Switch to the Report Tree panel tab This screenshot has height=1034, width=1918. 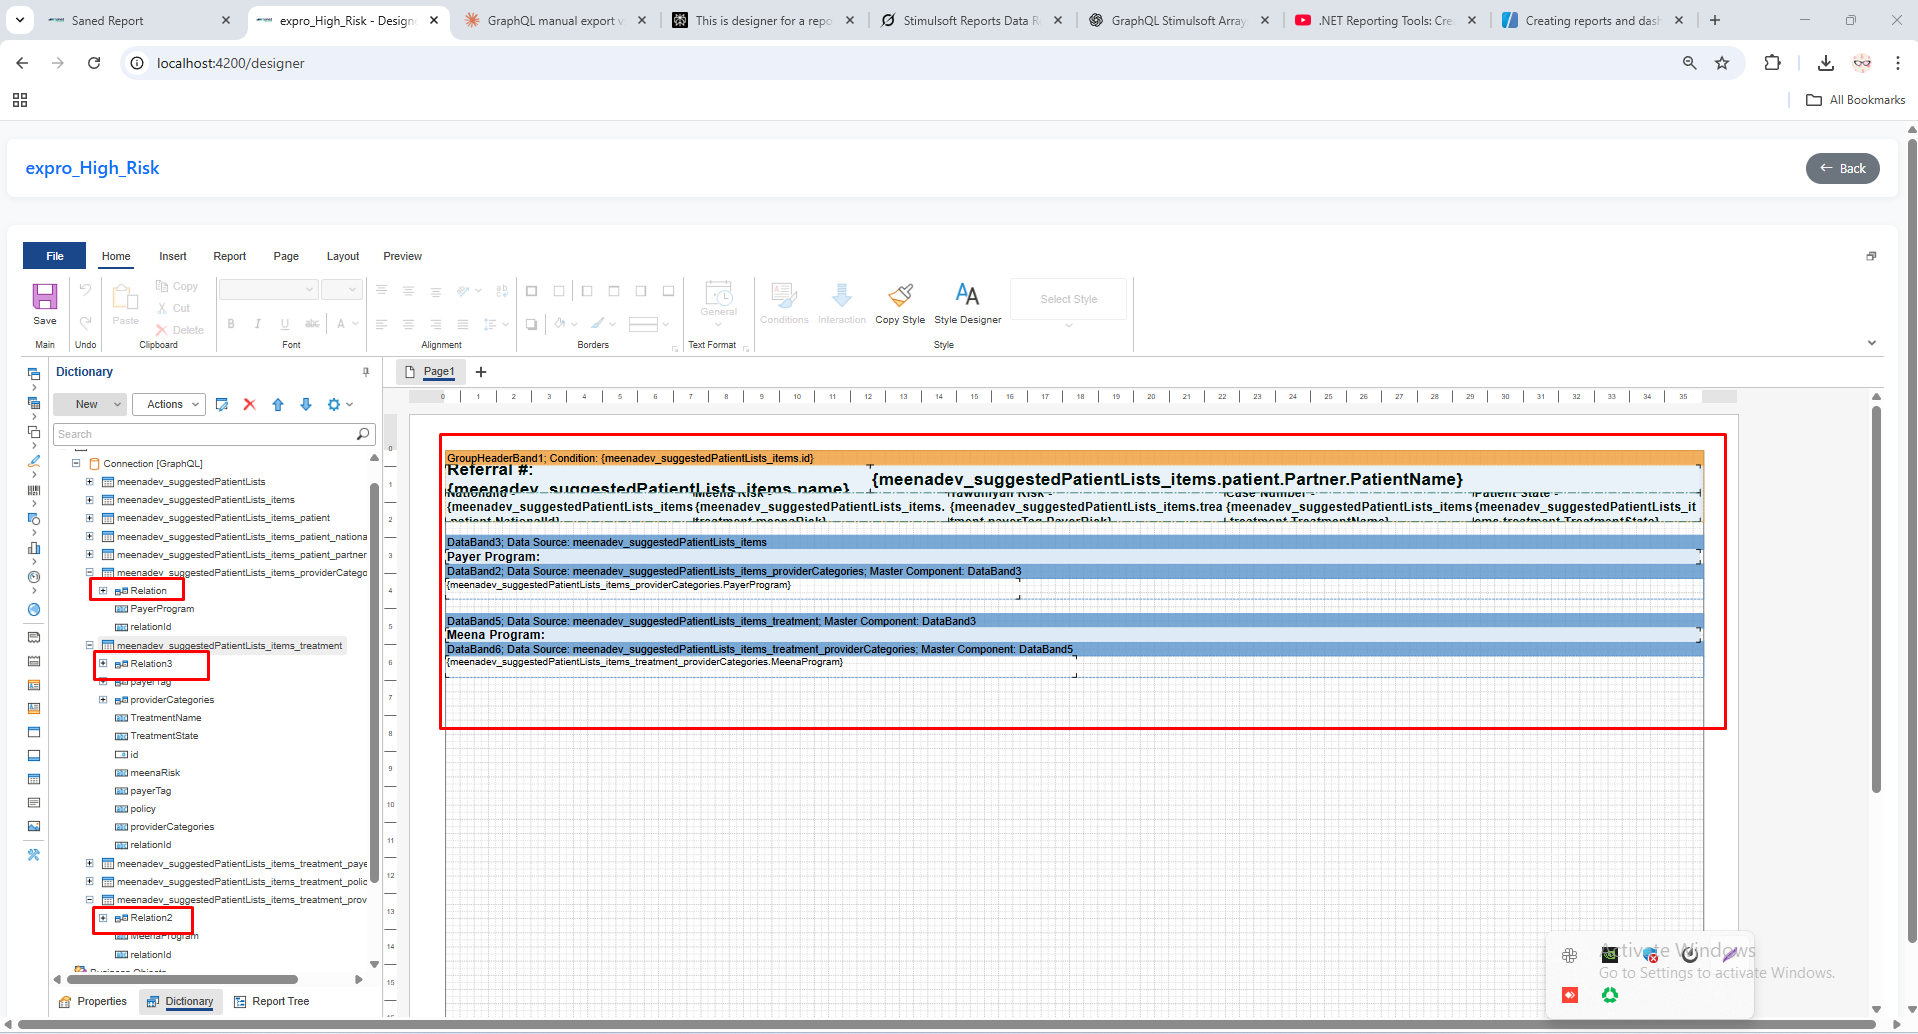tap(271, 1002)
